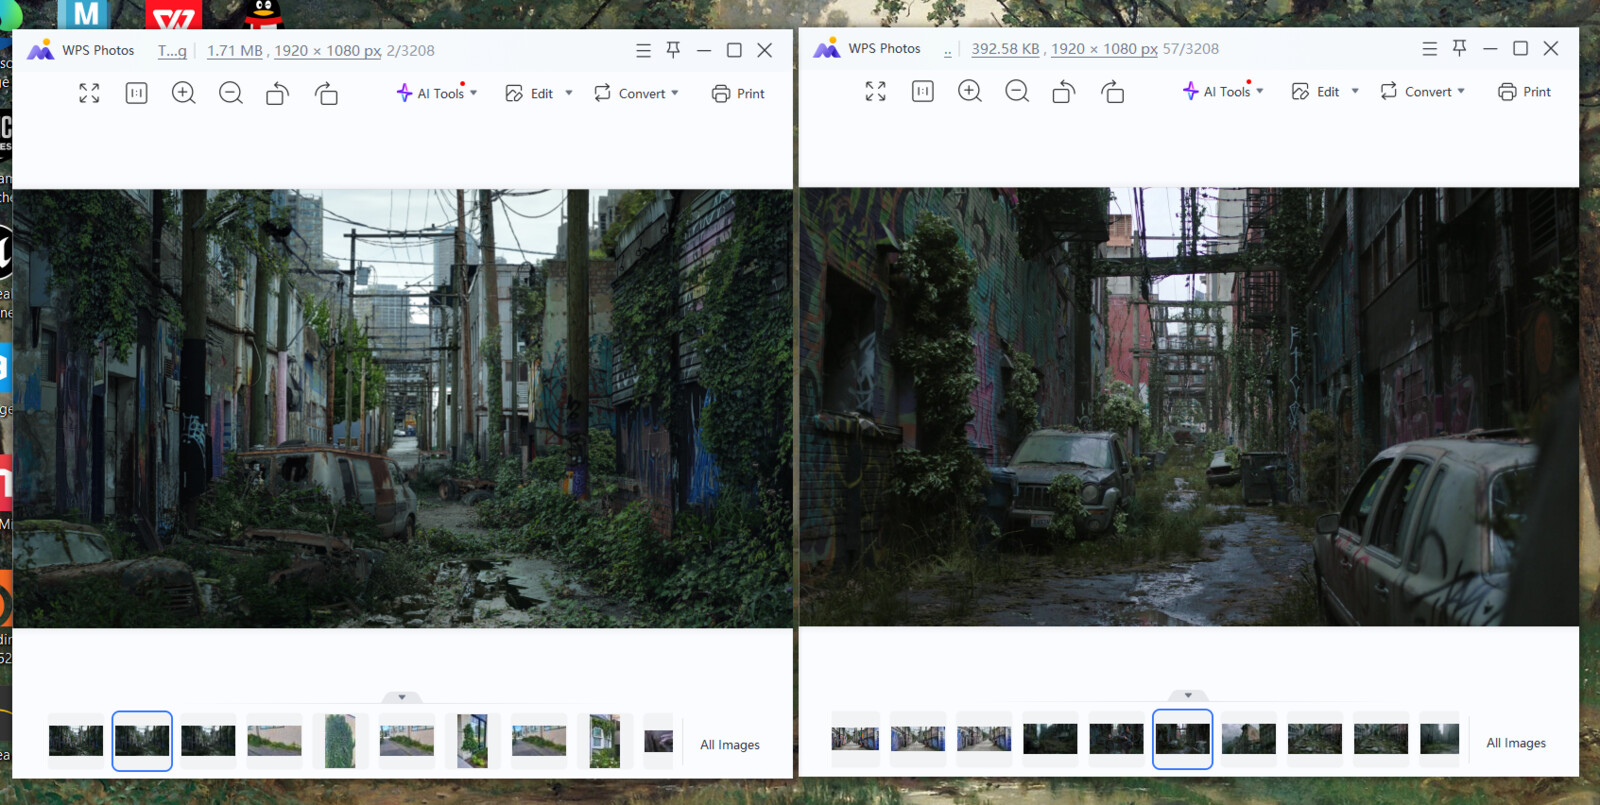Select fourth thumbnail in right window strip
1600x805 pixels.
(1050, 739)
